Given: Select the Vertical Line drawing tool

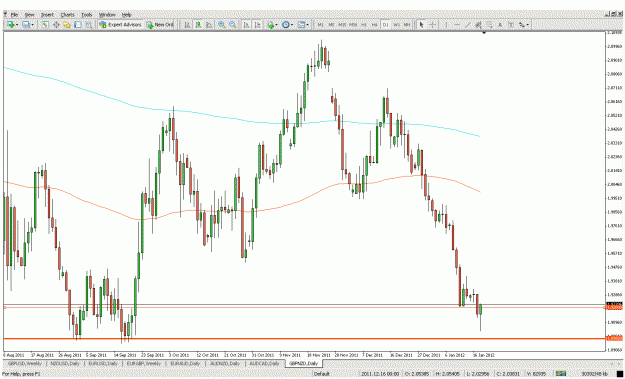Looking at the screenshot, I should (x=446, y=25).
